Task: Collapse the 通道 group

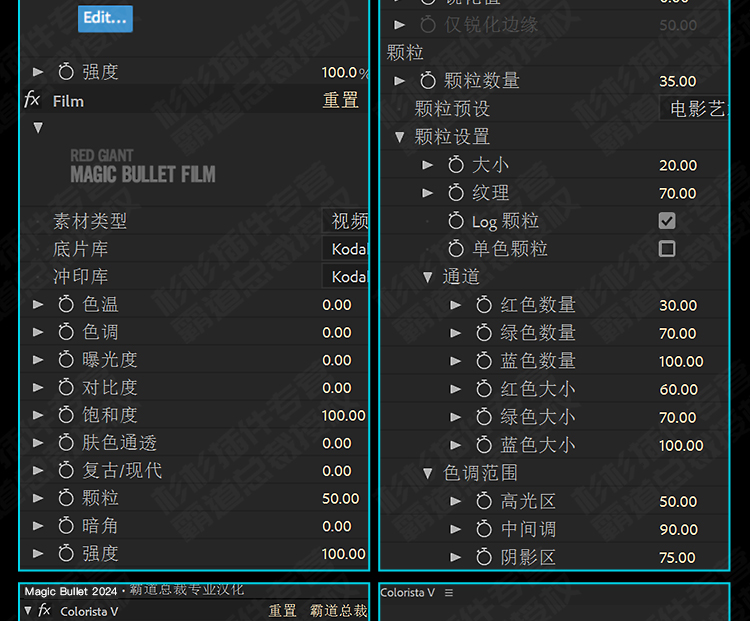Action: 428,277
